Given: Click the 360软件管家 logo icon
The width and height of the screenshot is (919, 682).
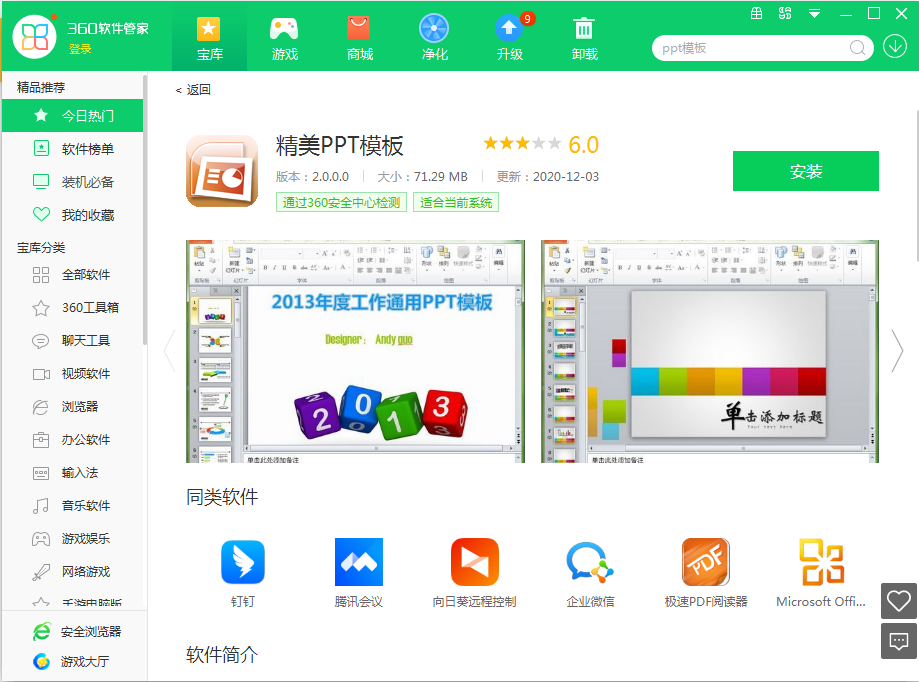Looking at the screenshot, I should (34, 37).
